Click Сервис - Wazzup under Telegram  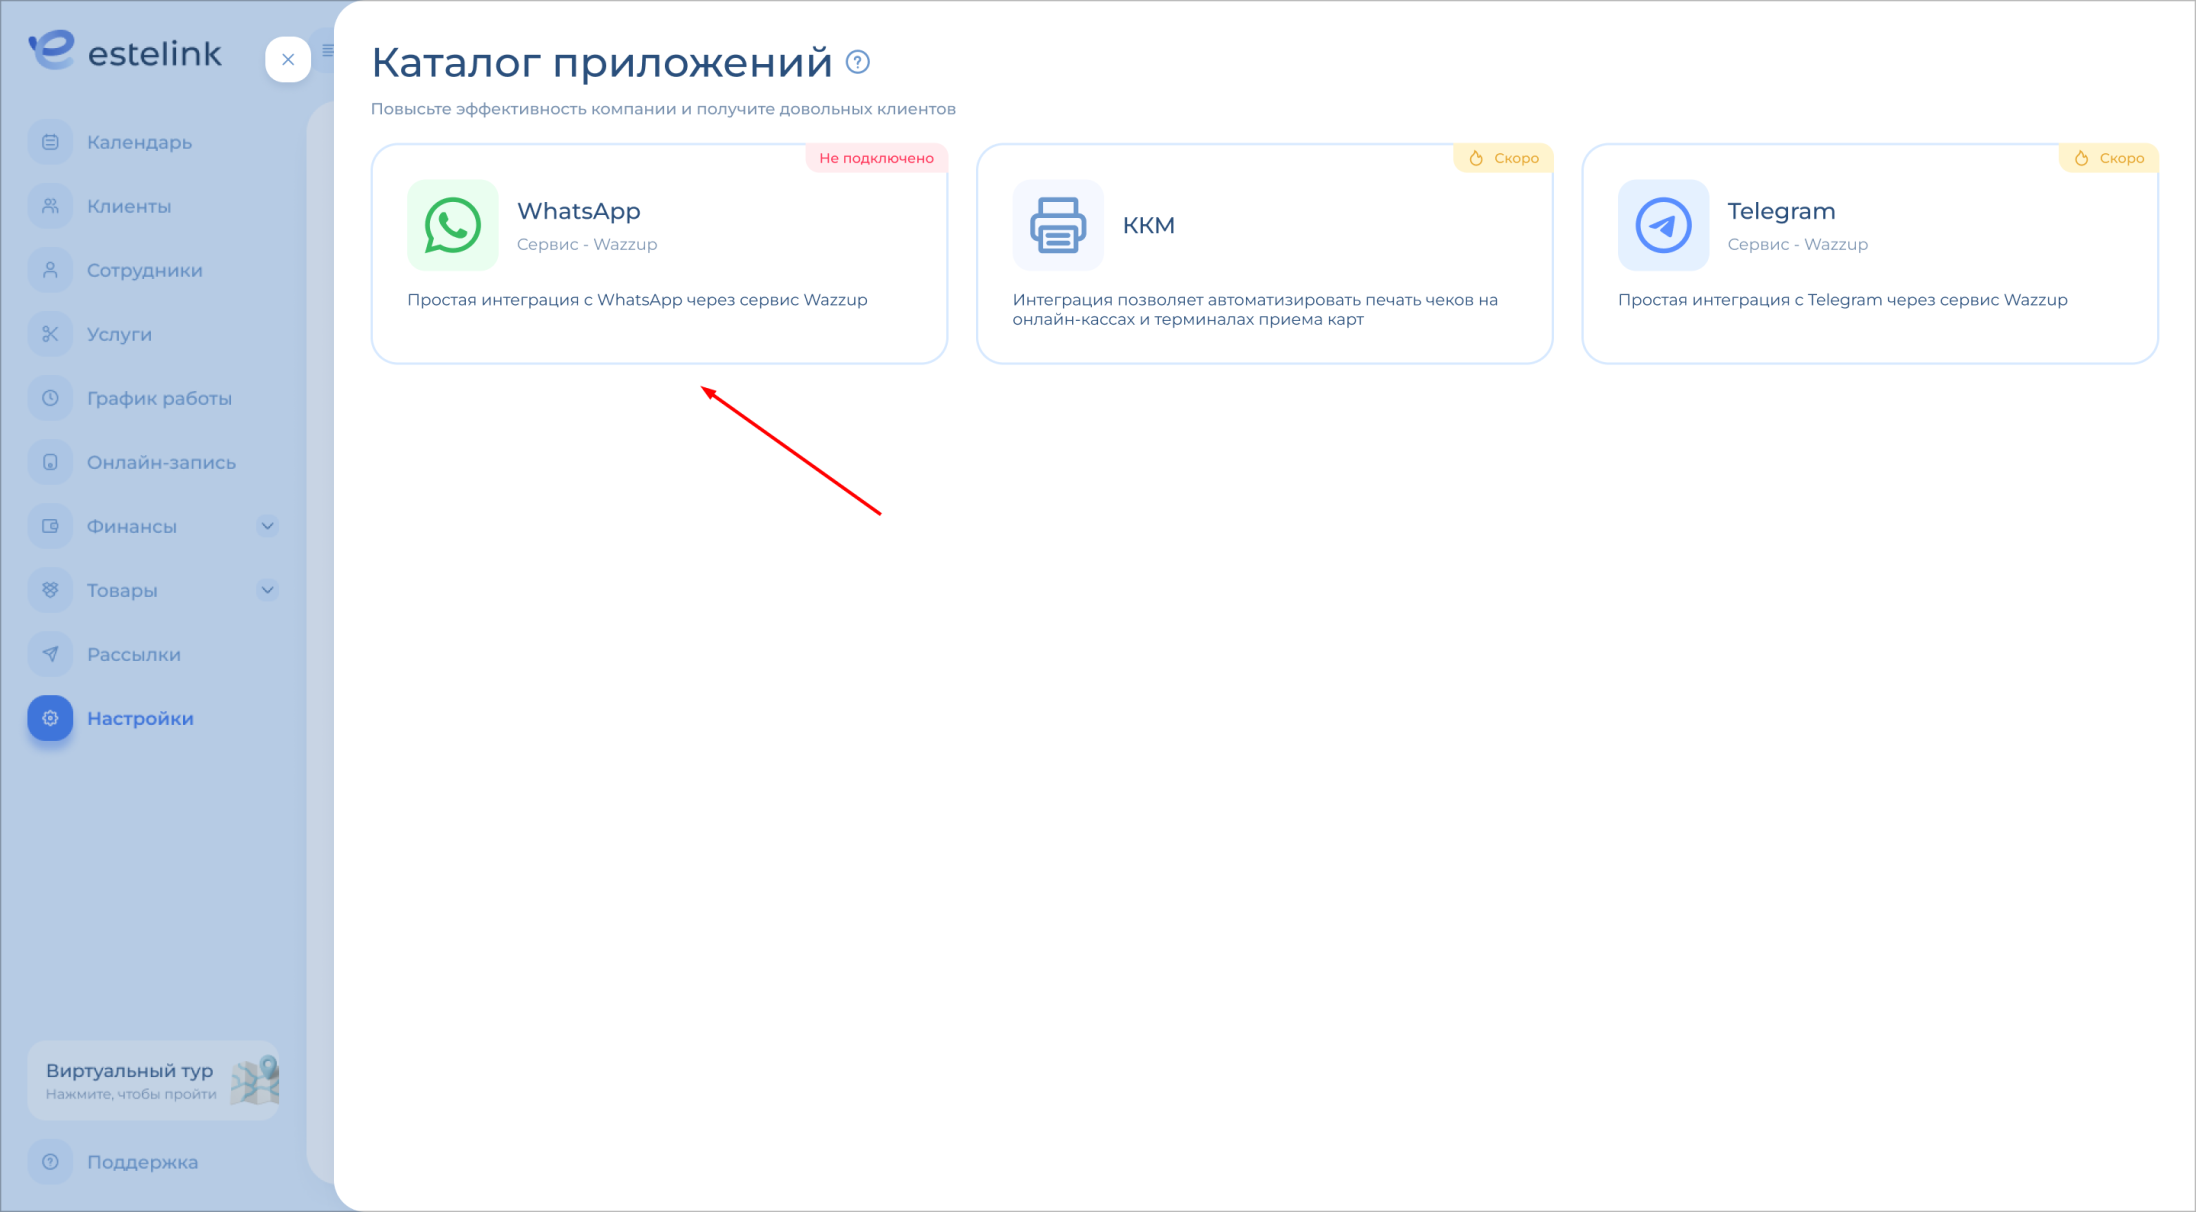(1797, 244)
